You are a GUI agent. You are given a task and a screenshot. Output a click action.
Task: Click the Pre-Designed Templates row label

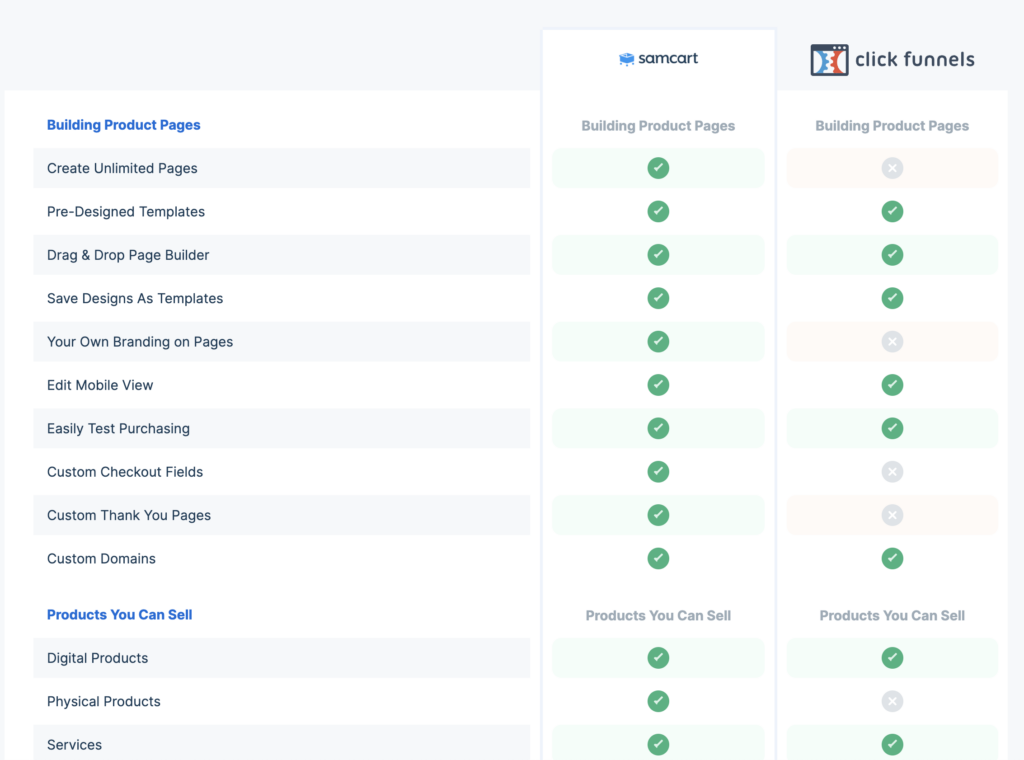coord(126,212)
